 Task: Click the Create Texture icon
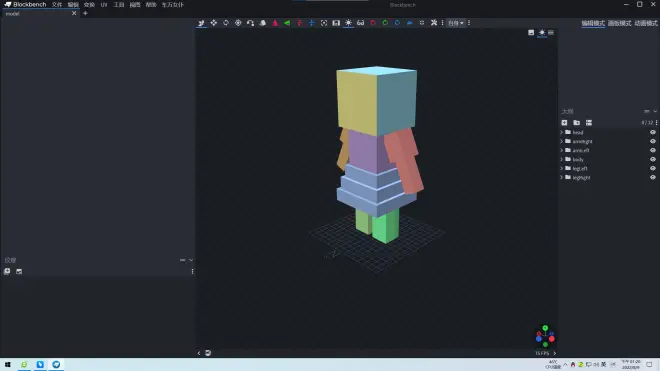[x=19, y=271]
